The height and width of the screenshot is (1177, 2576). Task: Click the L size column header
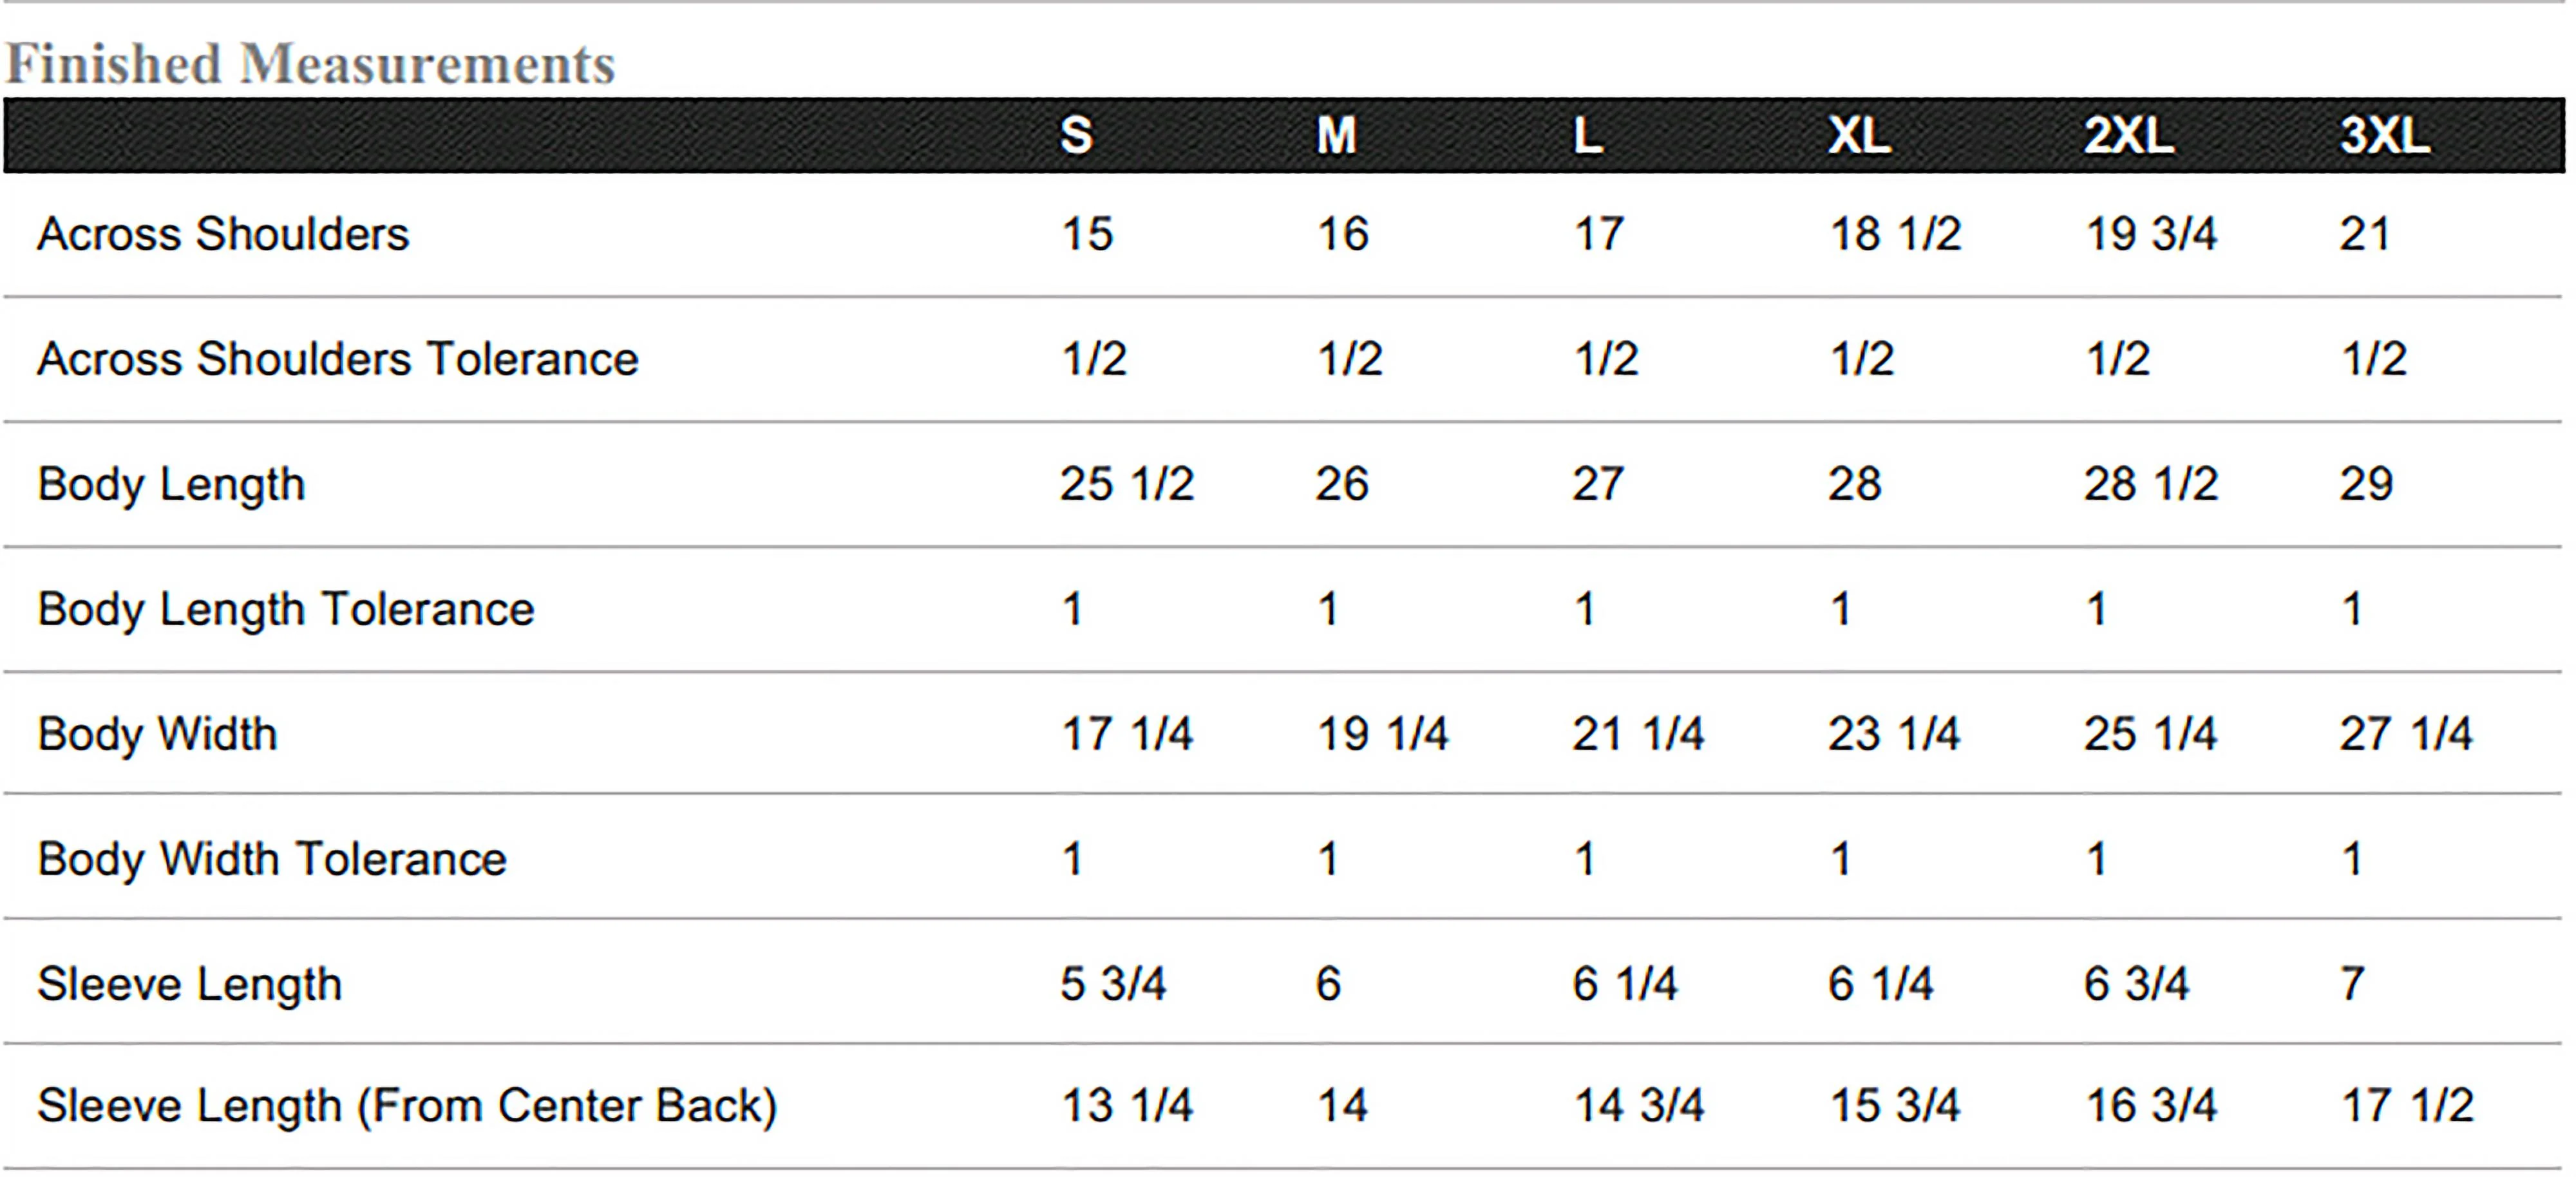click(x=1588, y=135)
